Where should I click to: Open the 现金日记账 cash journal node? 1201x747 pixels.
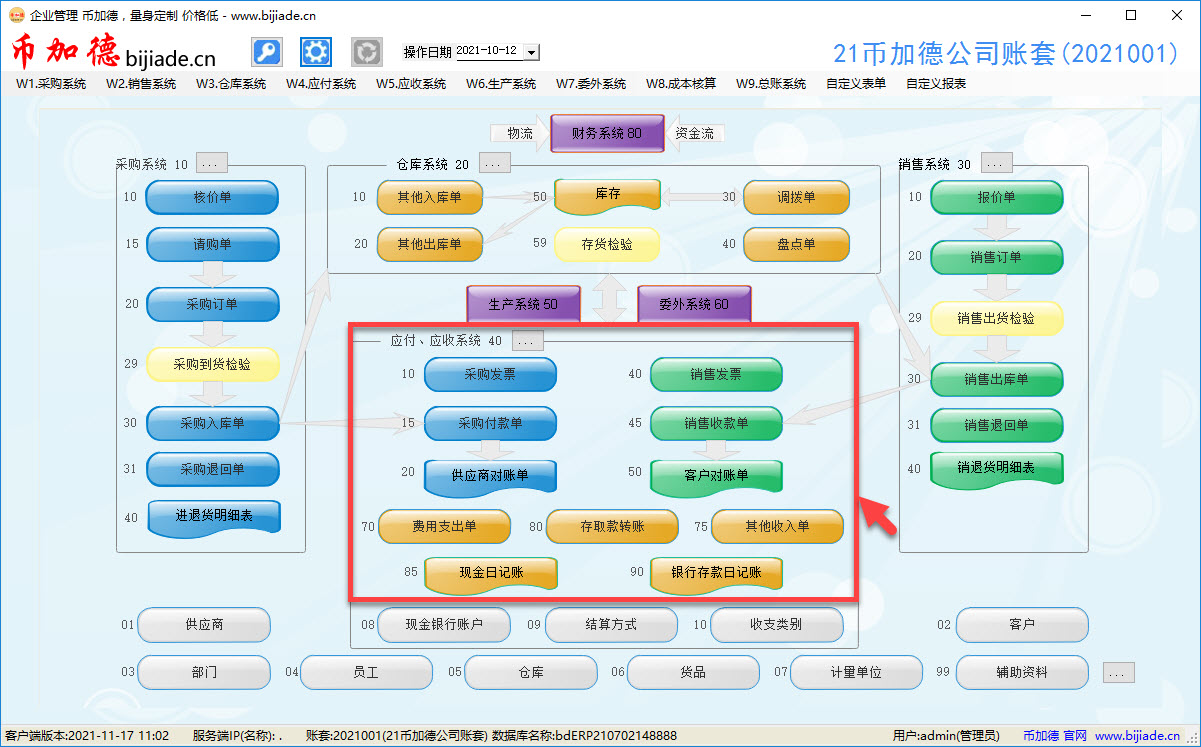[x=490, y=573]
